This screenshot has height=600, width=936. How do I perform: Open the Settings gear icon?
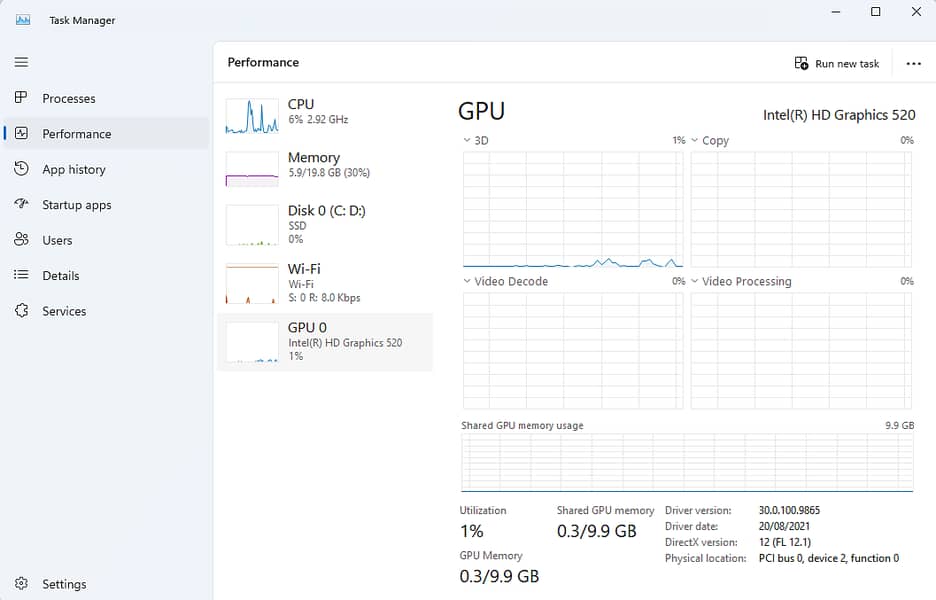21,584
